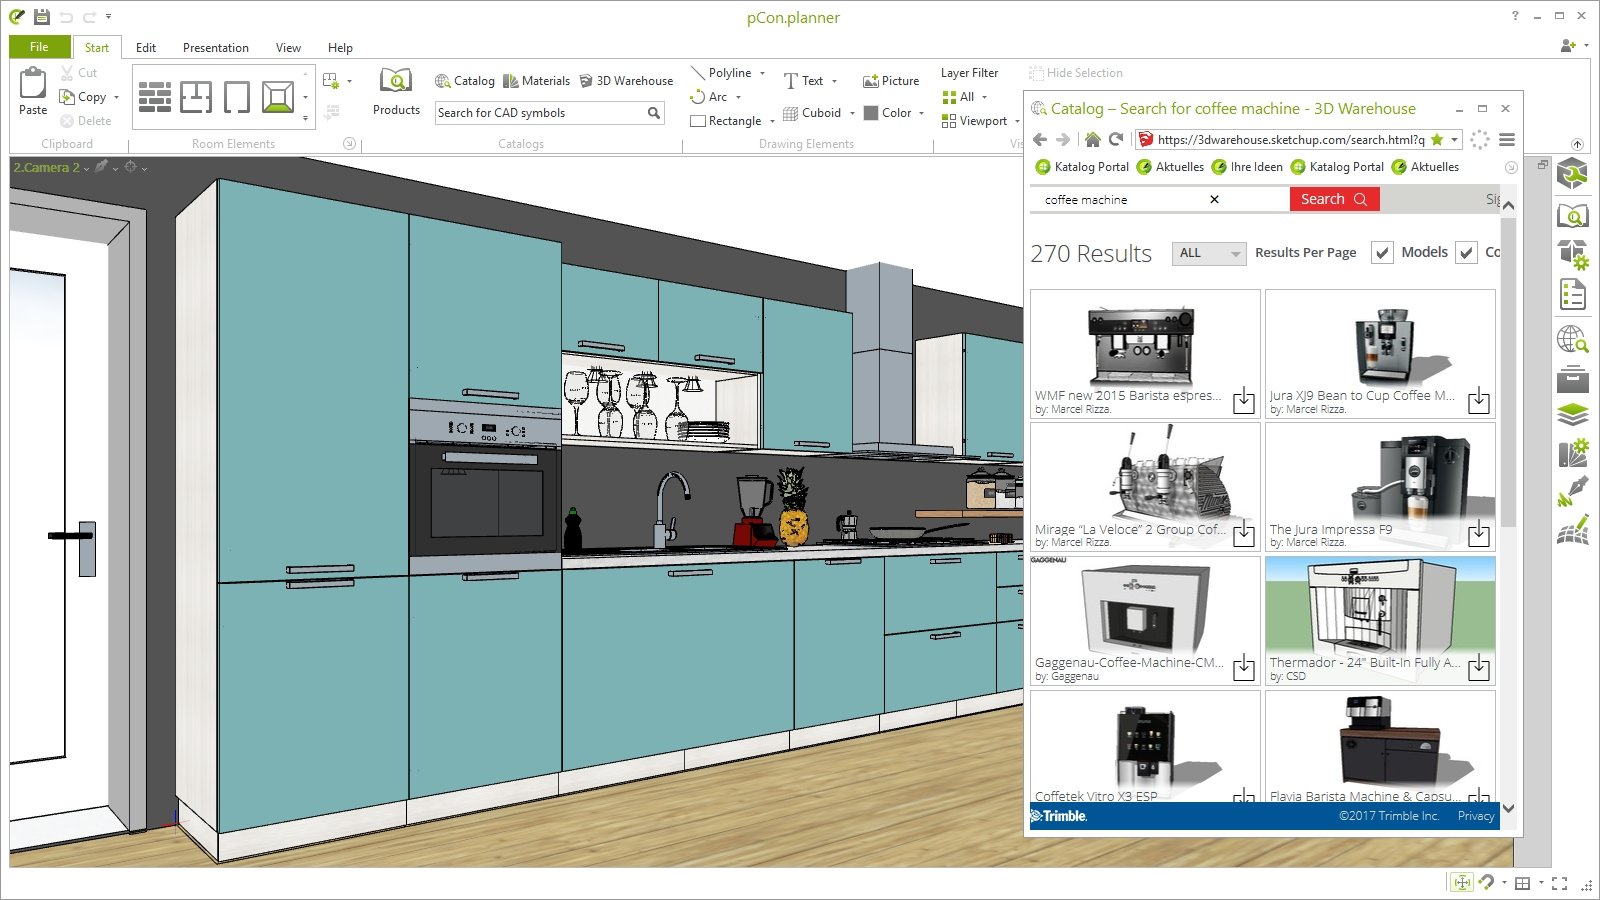Click the Save icon in title bar

(x=41, y=17)
